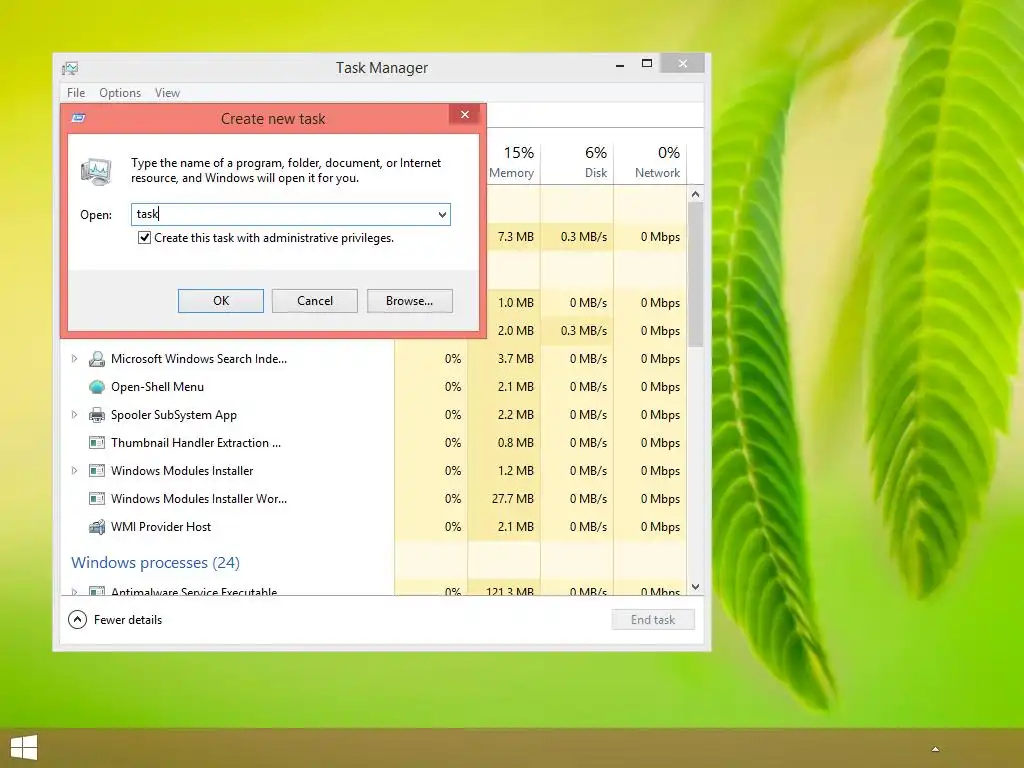
Task: Click the process list vertical scrollbar thumb
Action: [696, 274]
